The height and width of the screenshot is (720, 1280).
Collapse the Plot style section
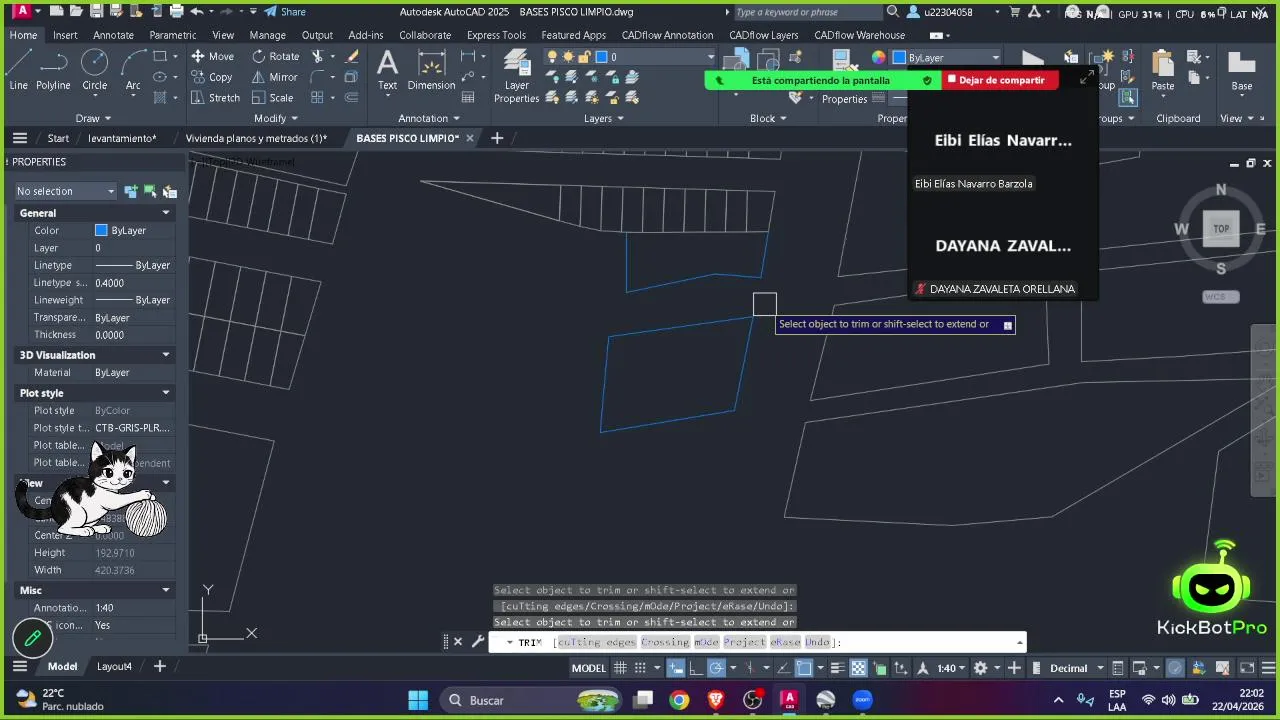pos(166,393)
